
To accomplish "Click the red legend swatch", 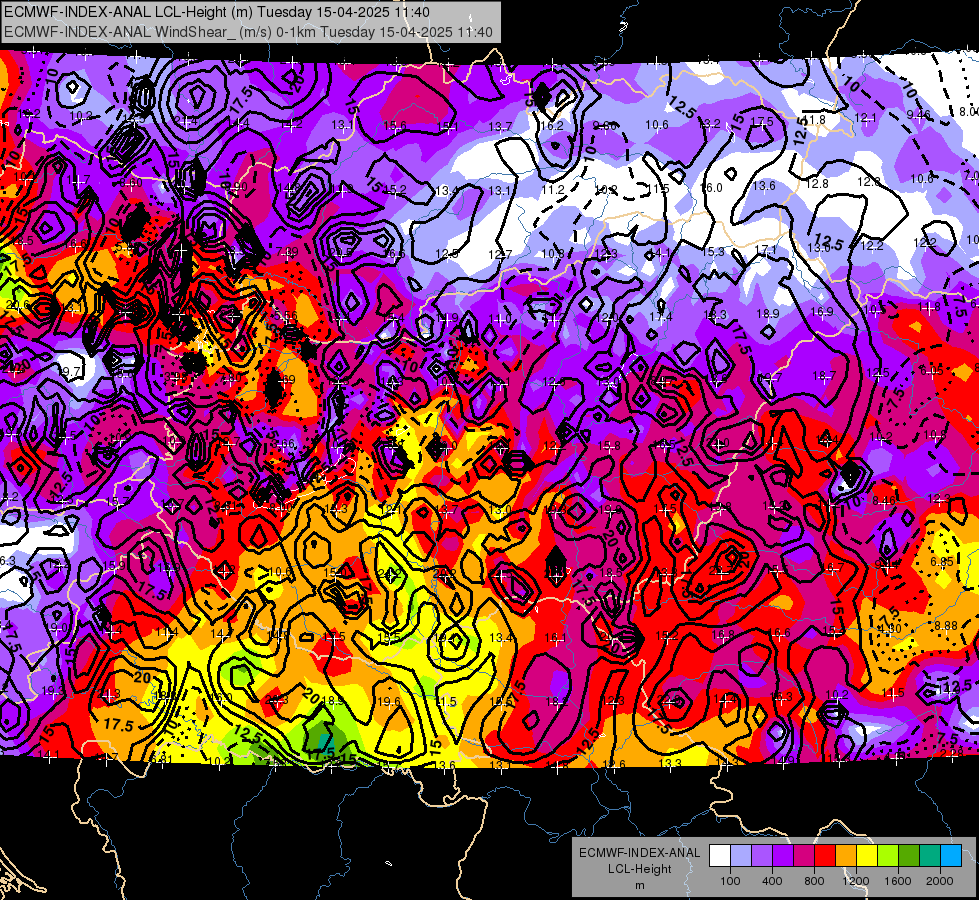I will pyautogui.click(x=825, y=856).
